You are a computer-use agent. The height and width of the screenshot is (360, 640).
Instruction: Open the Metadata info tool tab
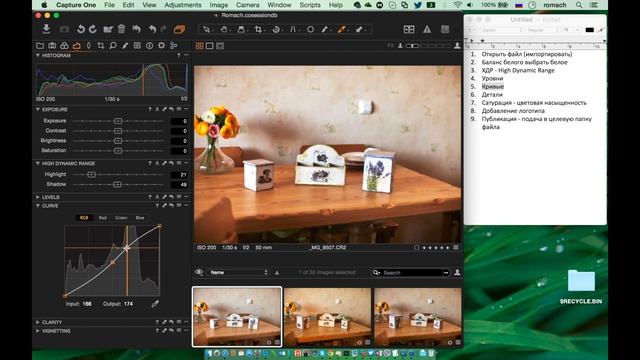(x=149, y=46)
